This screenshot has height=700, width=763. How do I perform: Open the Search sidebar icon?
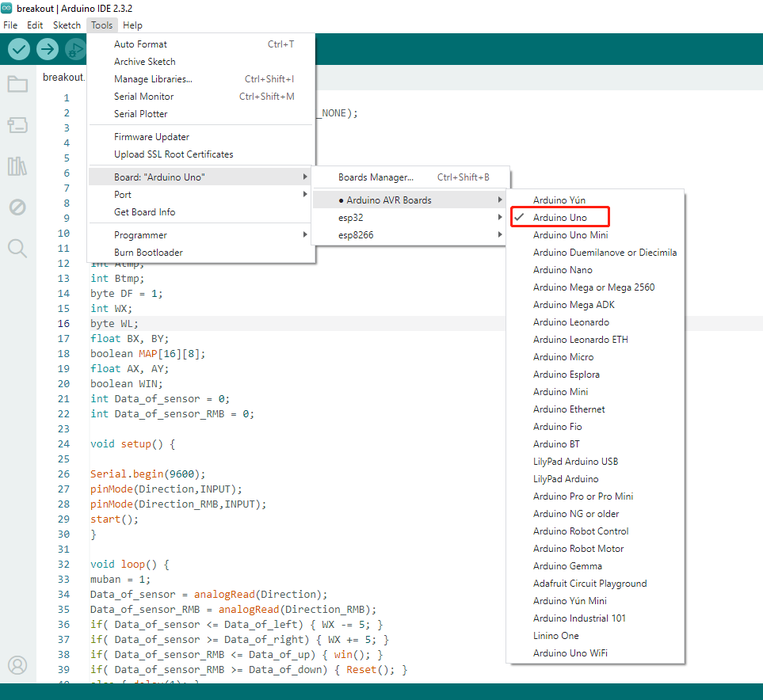point(18,248)
